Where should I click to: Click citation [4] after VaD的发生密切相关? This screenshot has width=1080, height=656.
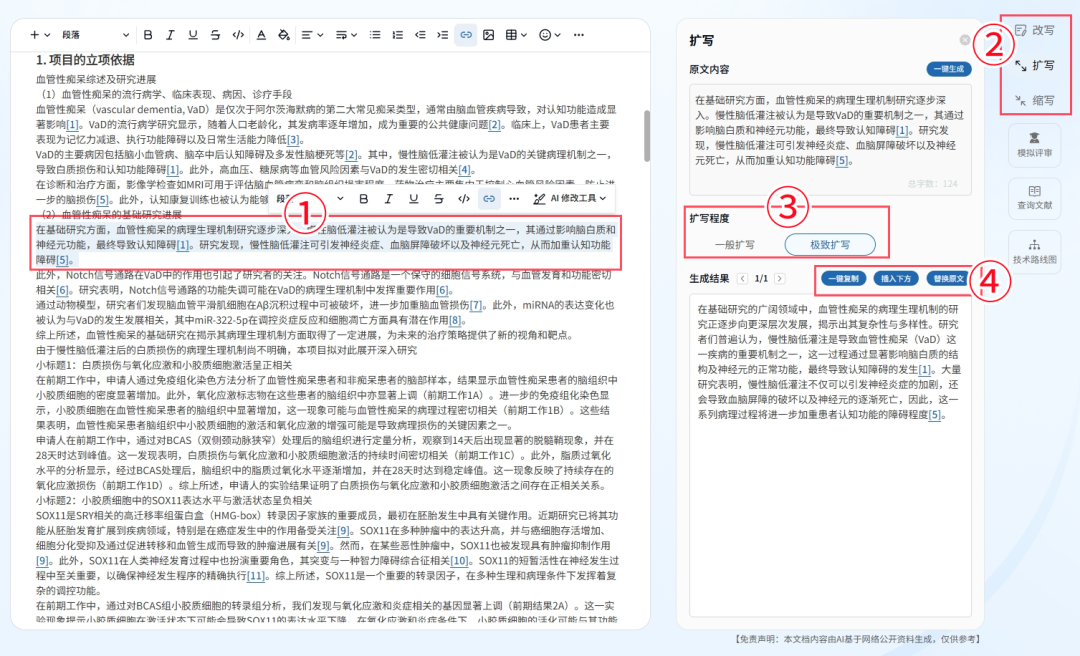pyautogui.click(x=465, y=170)
